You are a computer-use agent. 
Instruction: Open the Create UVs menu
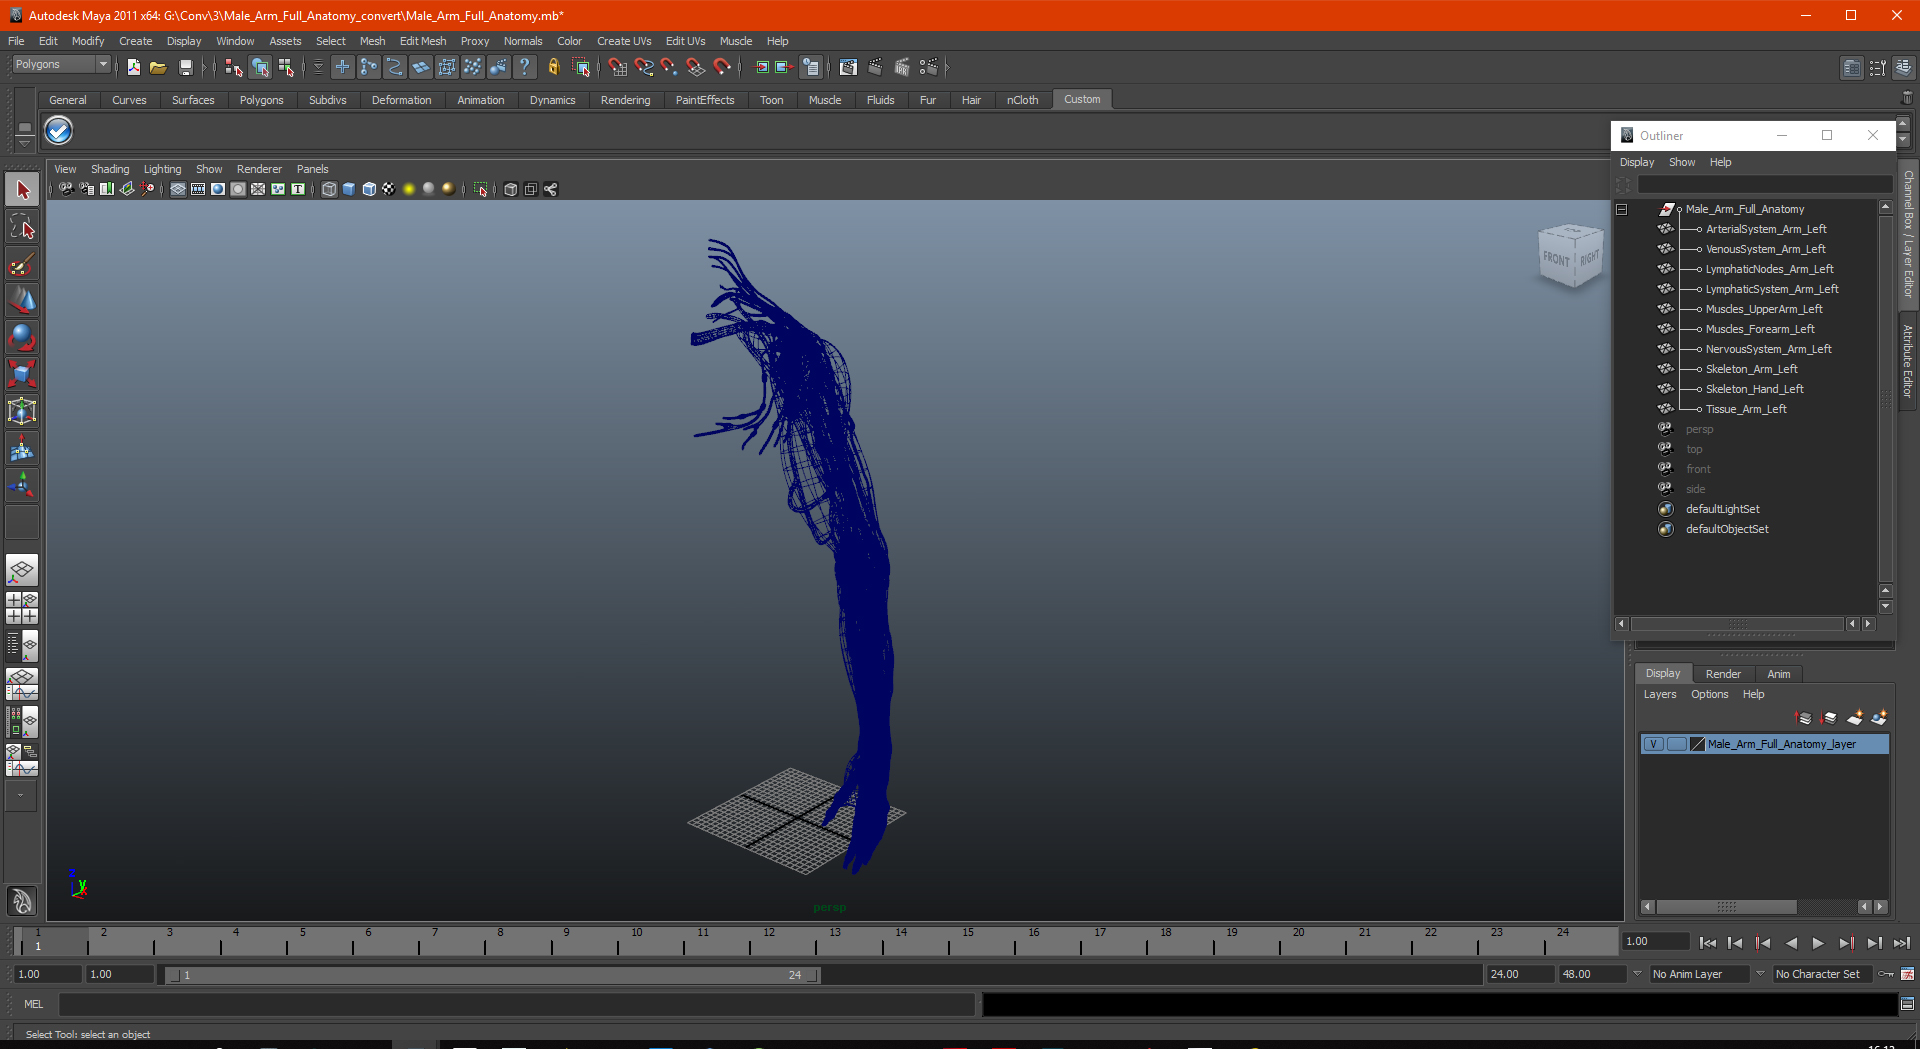[x=624, y=41]
